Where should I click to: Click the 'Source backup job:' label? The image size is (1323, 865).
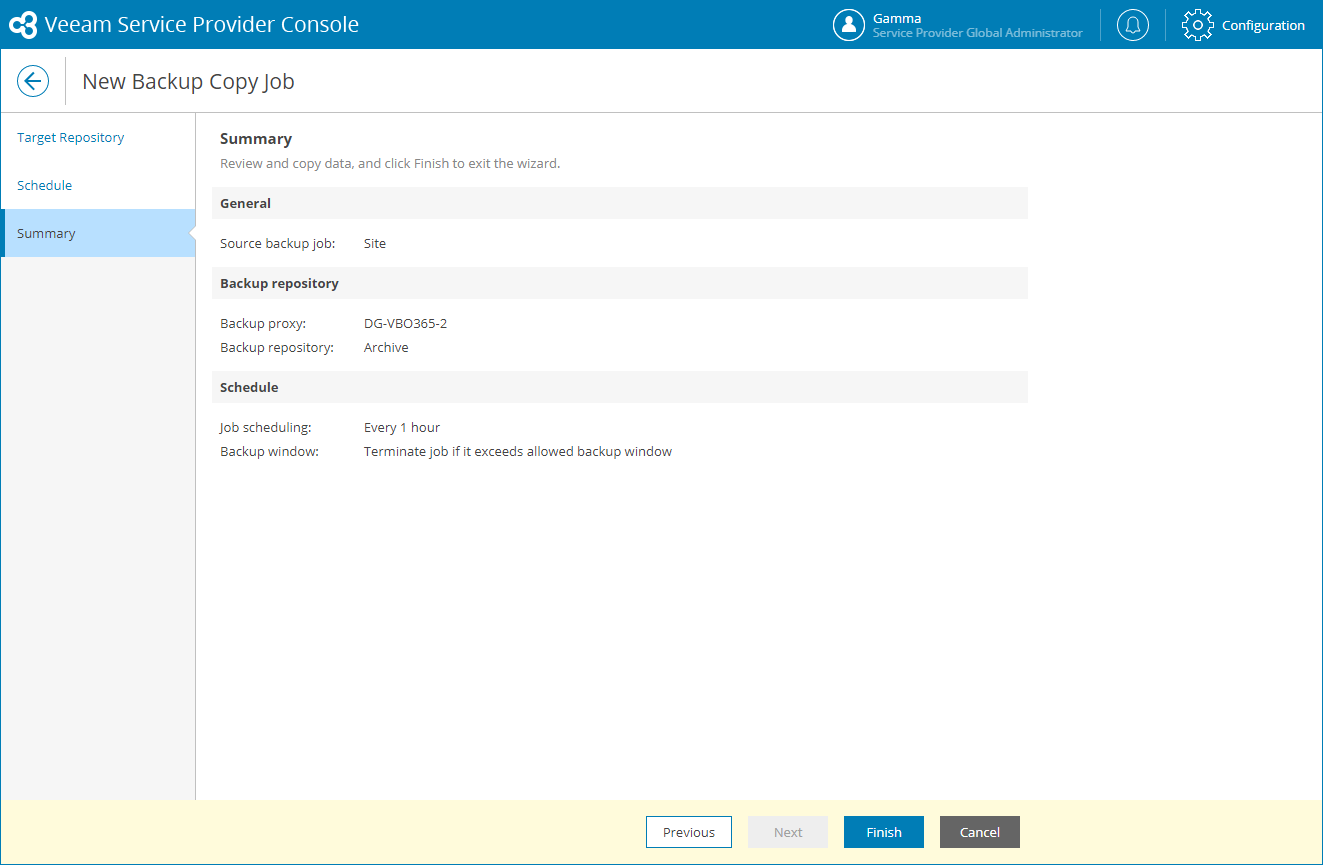point(278,243)
